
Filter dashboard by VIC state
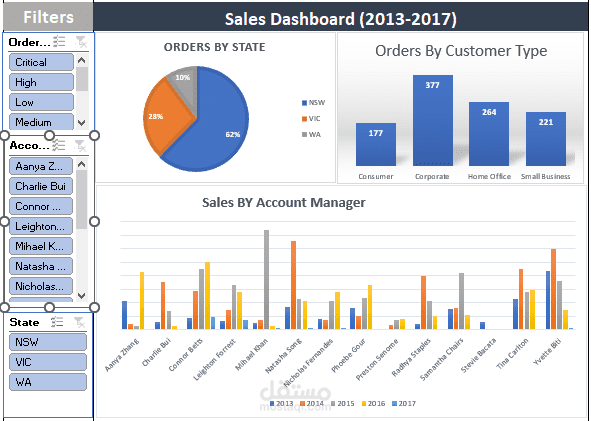pyautogui.click(x=48, y=362)
